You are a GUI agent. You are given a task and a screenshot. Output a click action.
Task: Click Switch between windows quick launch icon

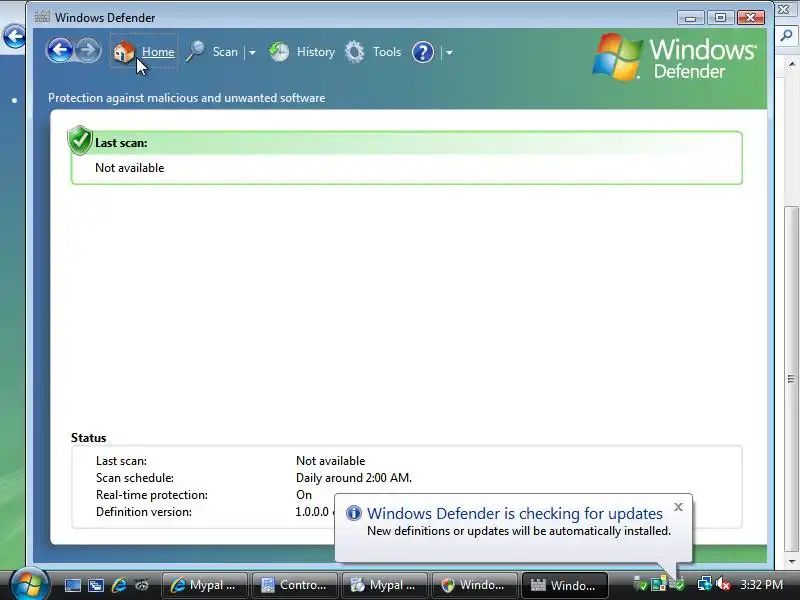point(96,585)
